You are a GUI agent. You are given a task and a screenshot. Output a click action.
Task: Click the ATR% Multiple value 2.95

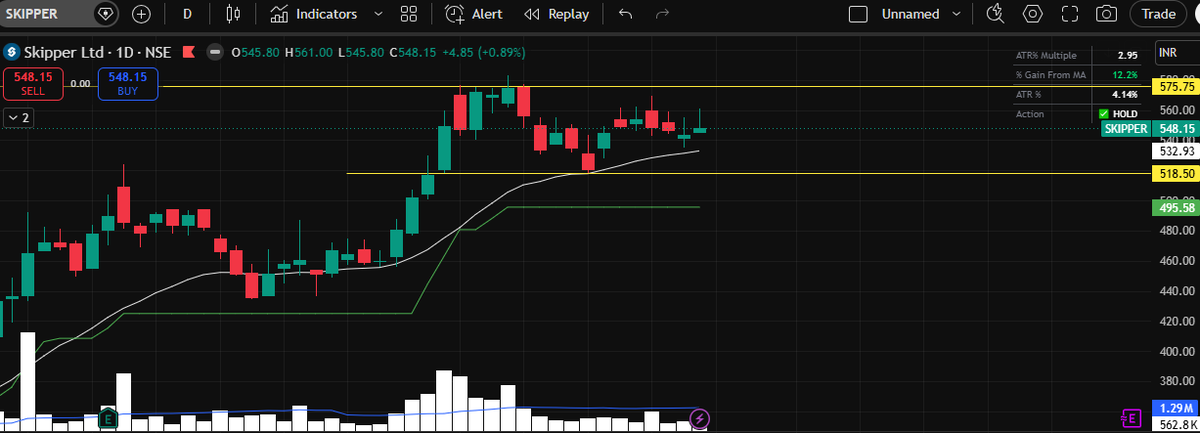click(x=1128, y=55)
